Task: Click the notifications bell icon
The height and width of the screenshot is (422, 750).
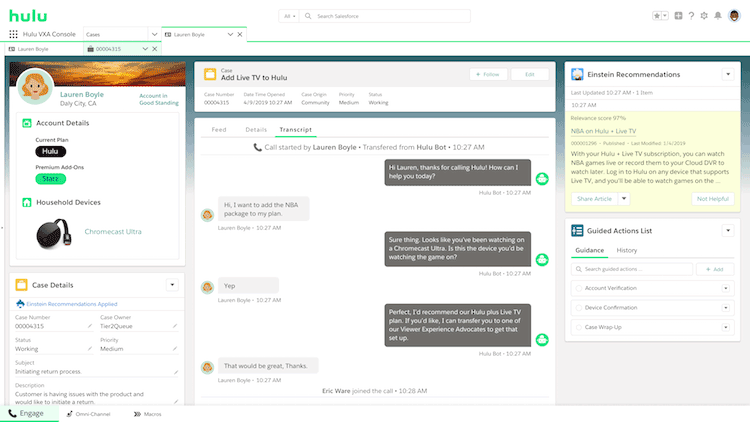Action: (x=719, y=16)
